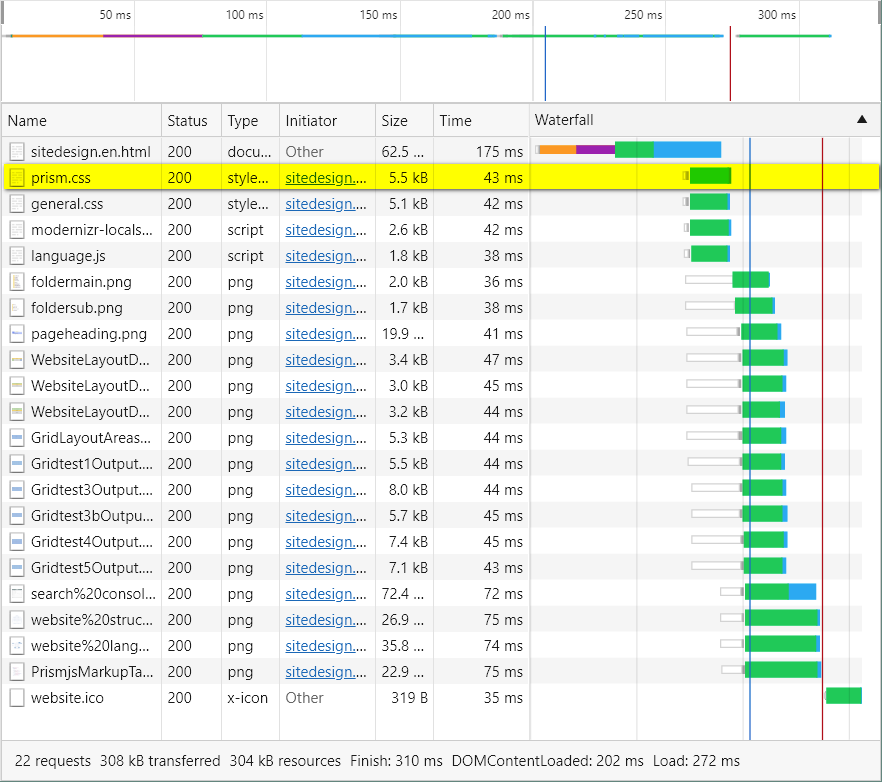This screenshot has width=882, height=782.
Task: Select the Gridtest3bOutpu request
Action: [92, 516]
